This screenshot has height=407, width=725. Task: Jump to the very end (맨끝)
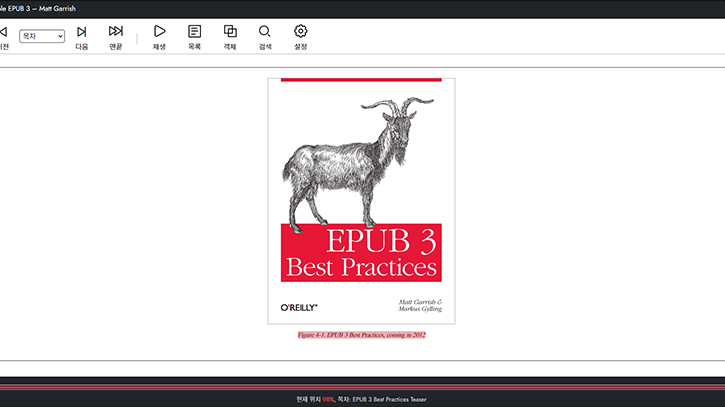click(116, 37)
